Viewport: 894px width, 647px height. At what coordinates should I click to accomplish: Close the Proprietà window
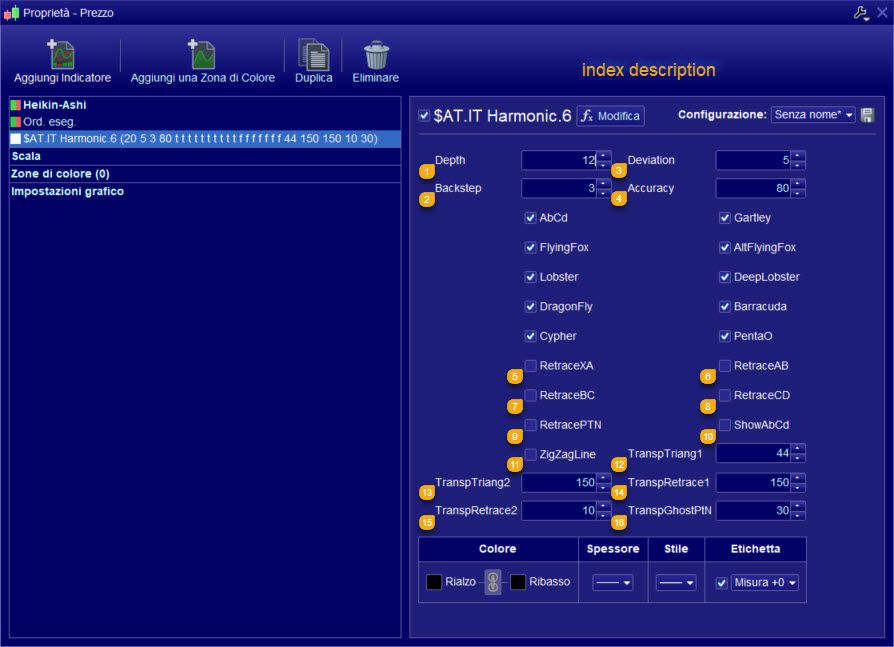pos(882,13)
